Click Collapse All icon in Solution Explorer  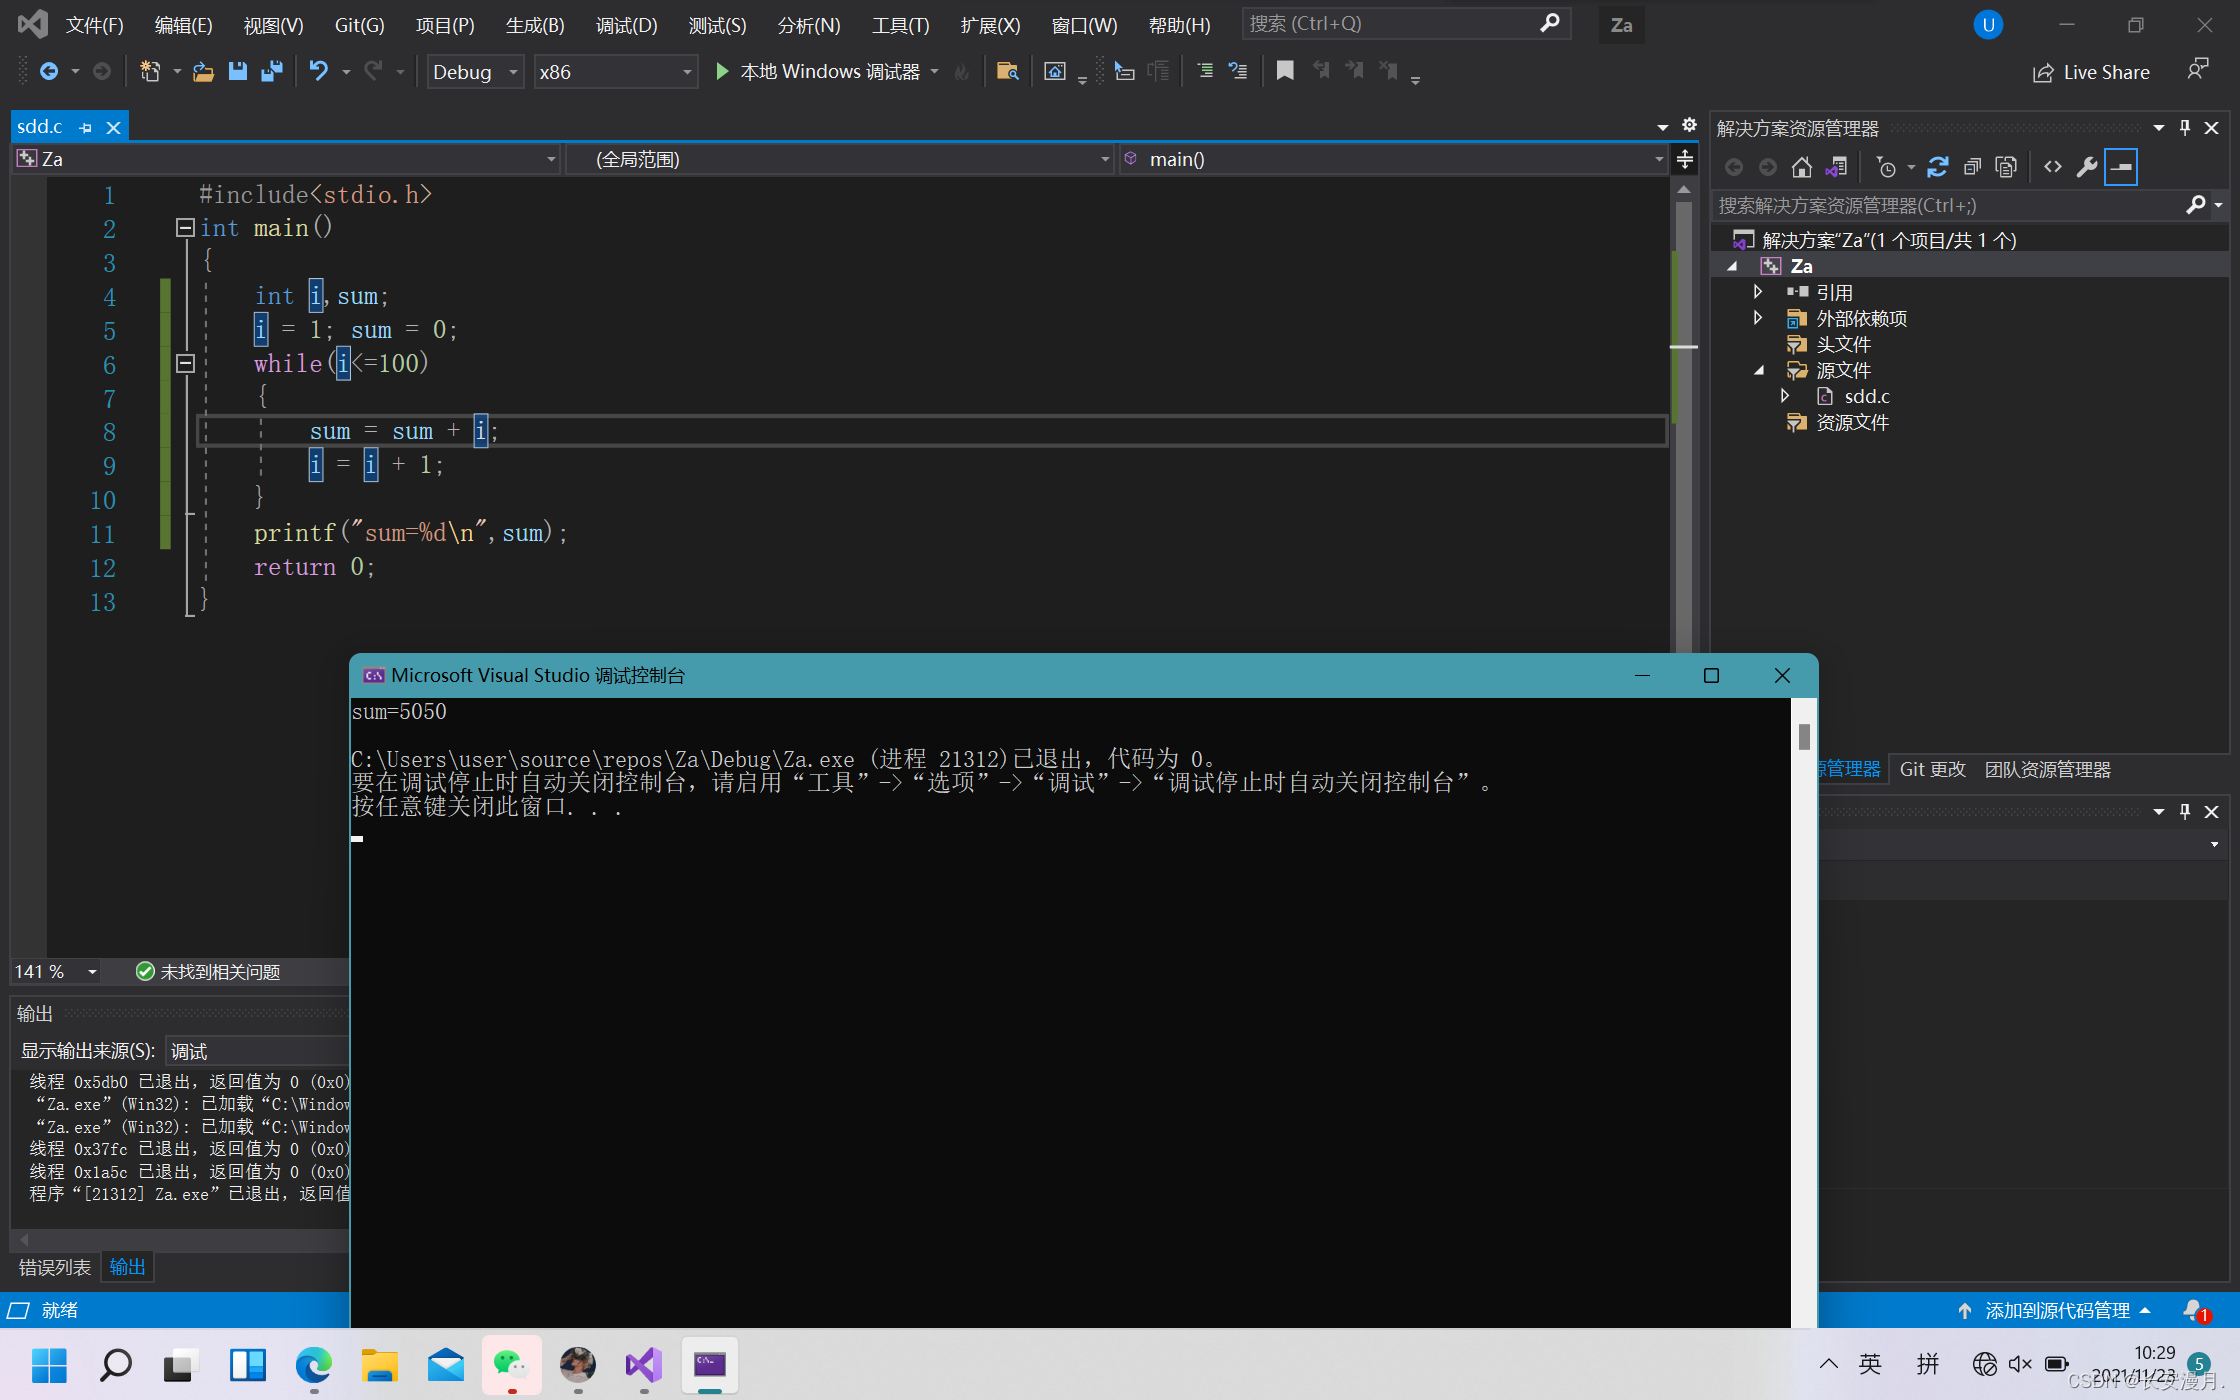pyautogui.click(x=1971, y=167)
